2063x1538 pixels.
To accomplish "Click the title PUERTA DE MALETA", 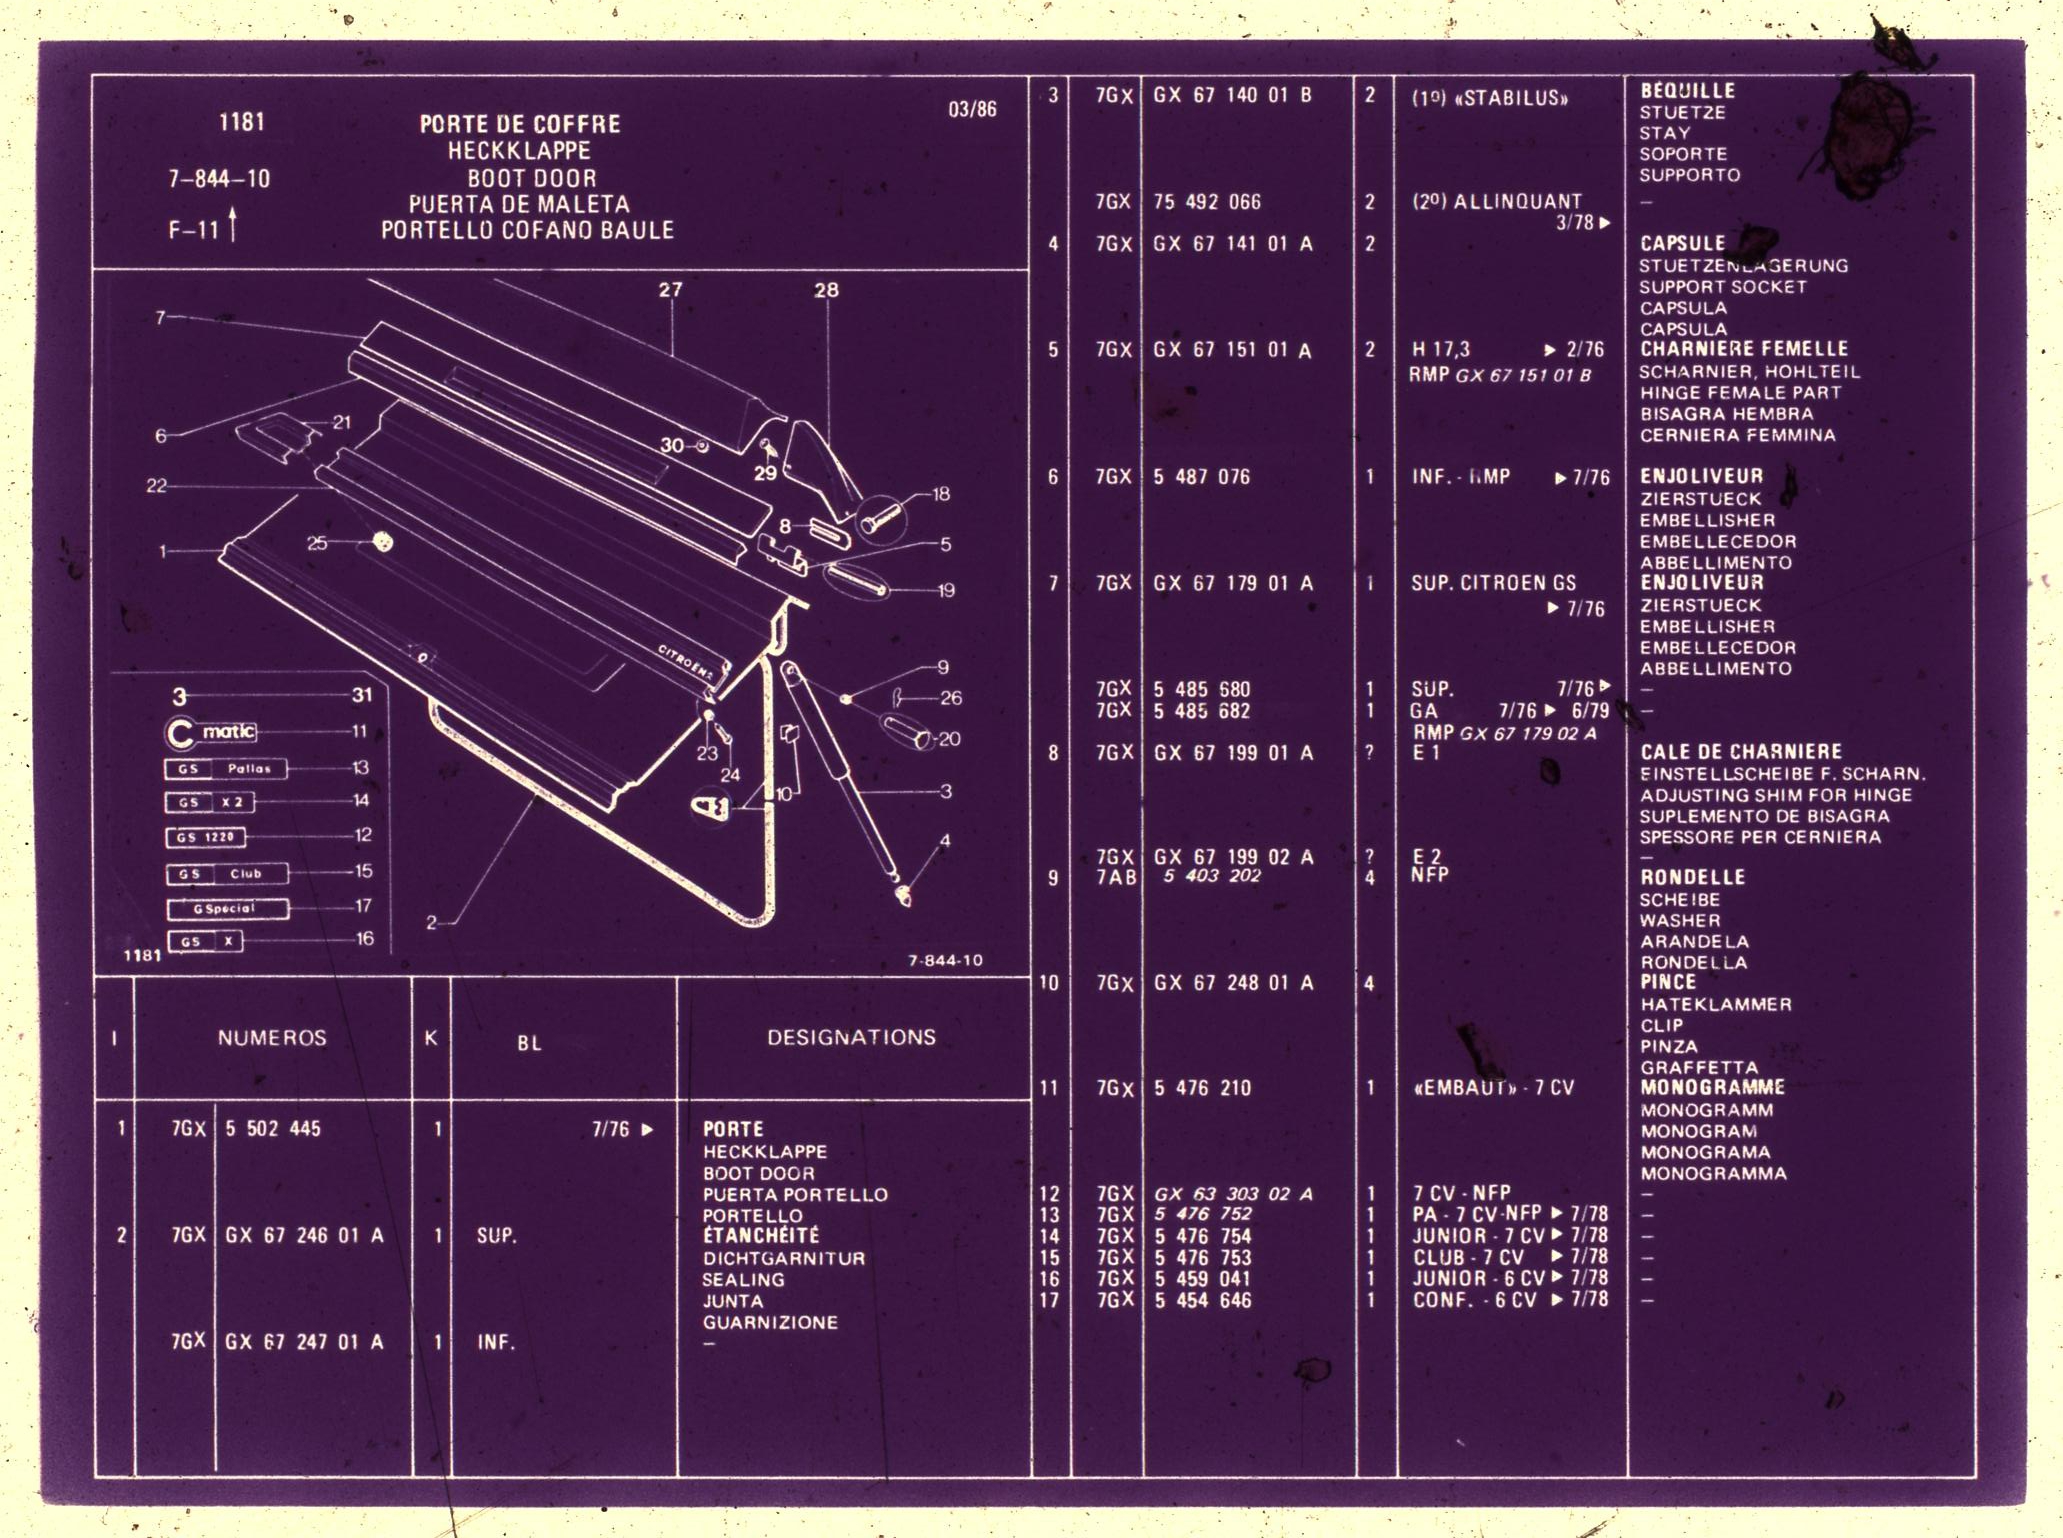I will click(519, 204).
